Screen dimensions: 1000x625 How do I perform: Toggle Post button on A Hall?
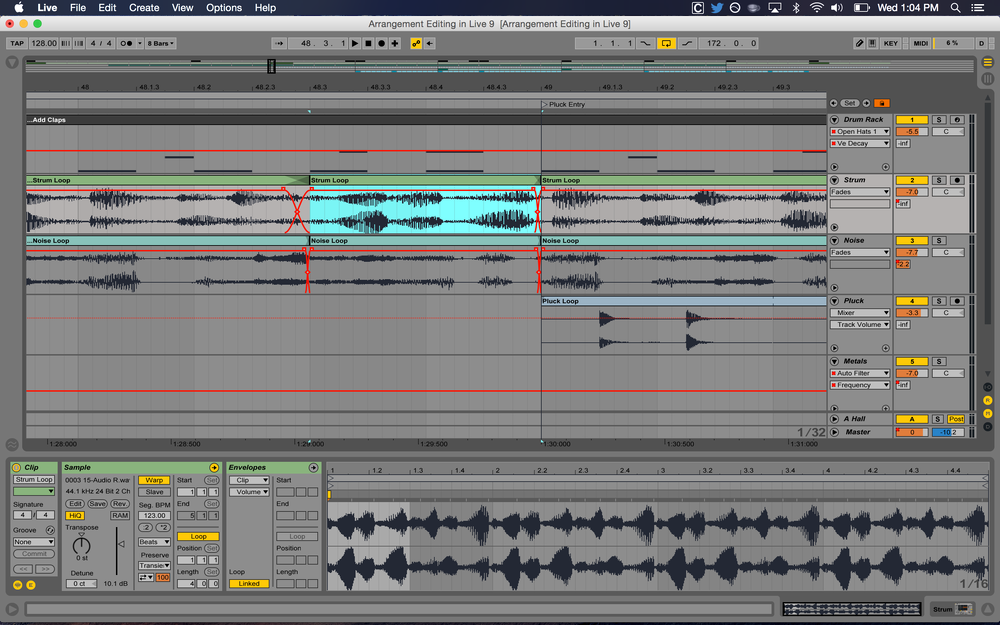click(956, 419)
